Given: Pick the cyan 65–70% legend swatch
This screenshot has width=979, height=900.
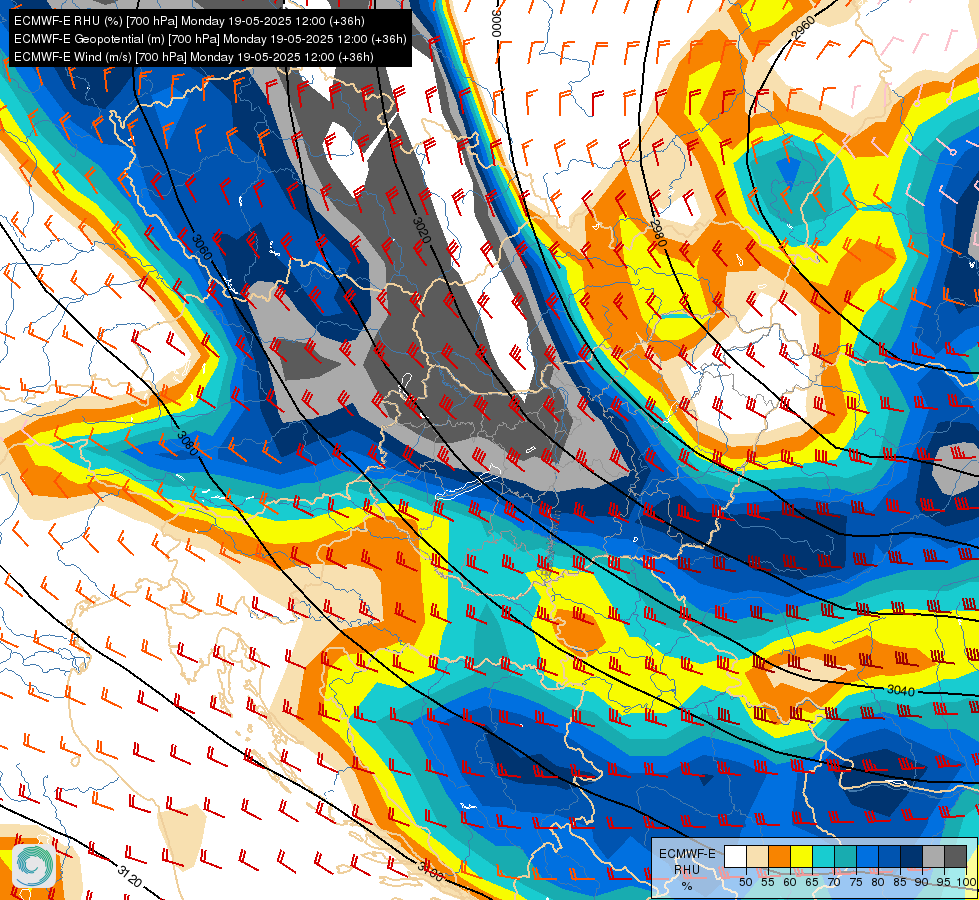Looking at the screenshot, I should tap(824, 856).
